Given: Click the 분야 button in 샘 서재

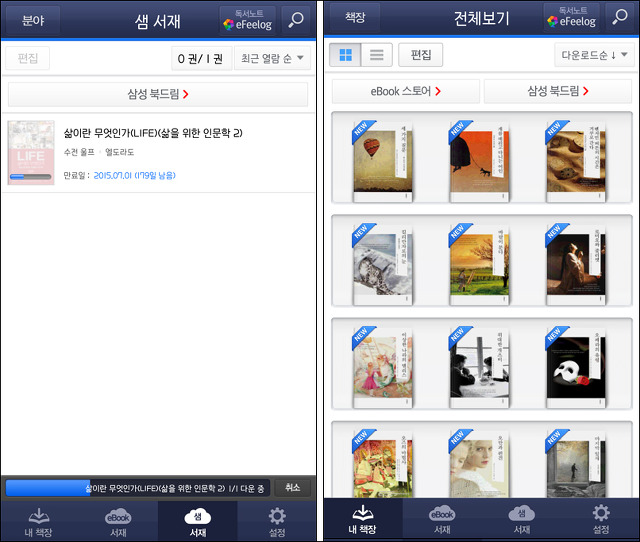Looking at the screenshot, I should [x=33, y=20].
